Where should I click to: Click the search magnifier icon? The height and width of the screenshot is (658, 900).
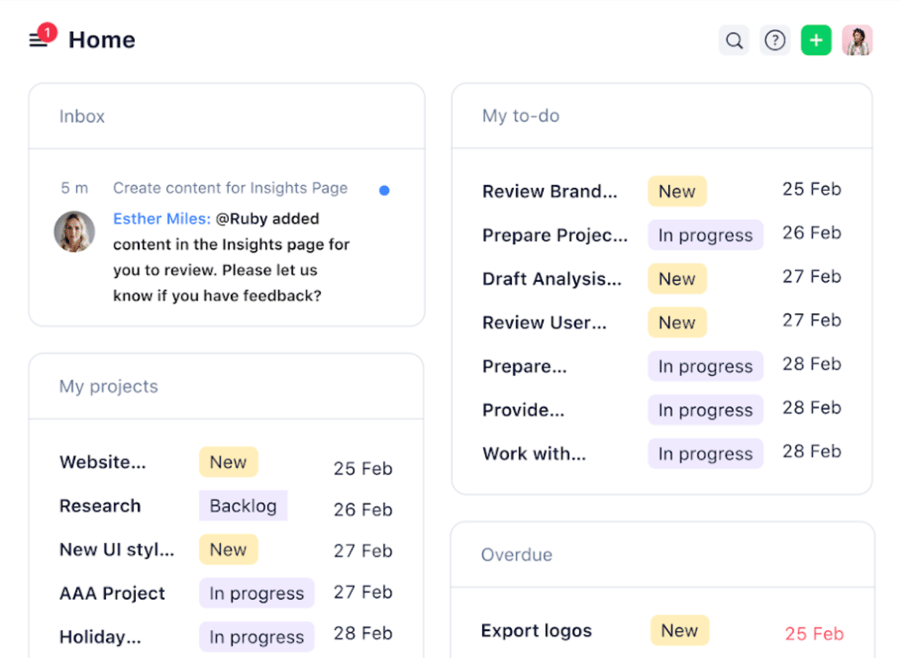pyautogui.click(x=734, y=41)
